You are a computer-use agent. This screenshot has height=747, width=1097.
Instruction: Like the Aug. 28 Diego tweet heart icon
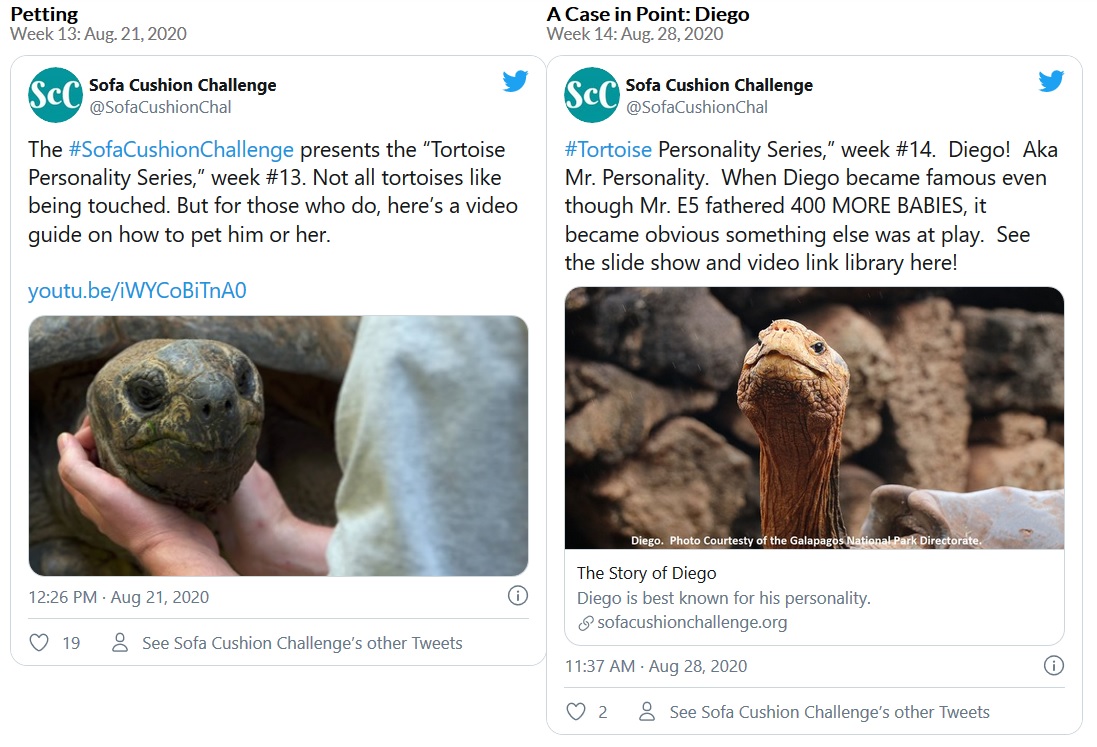click(x=576, y=712)
